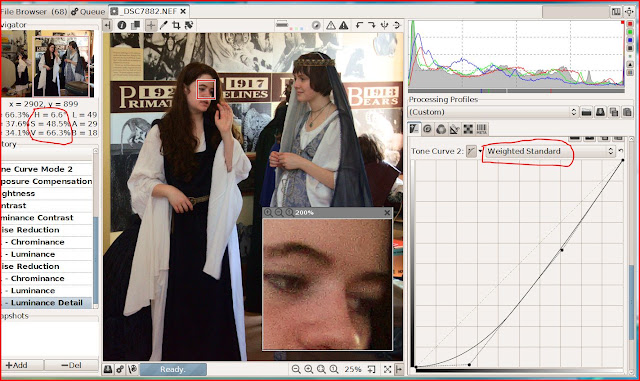Screen dimensions: 640x381
Task: Switch to File Browser tab
Action: pyautogui.click(x=33, y=11)
